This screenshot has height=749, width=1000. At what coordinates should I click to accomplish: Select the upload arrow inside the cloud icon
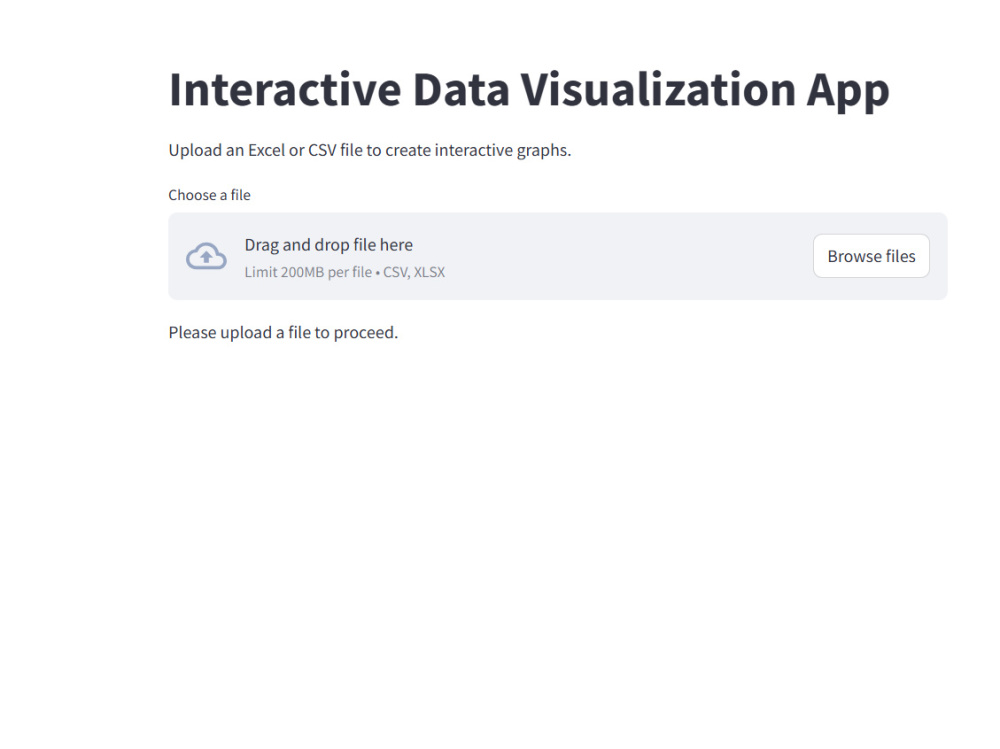[206, 255]
